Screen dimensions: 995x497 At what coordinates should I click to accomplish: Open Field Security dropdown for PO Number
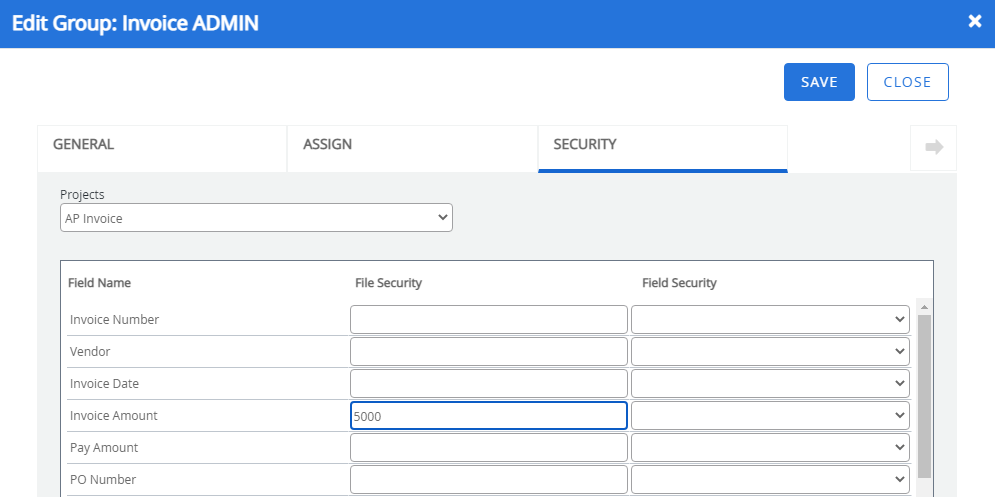(770, 480)
